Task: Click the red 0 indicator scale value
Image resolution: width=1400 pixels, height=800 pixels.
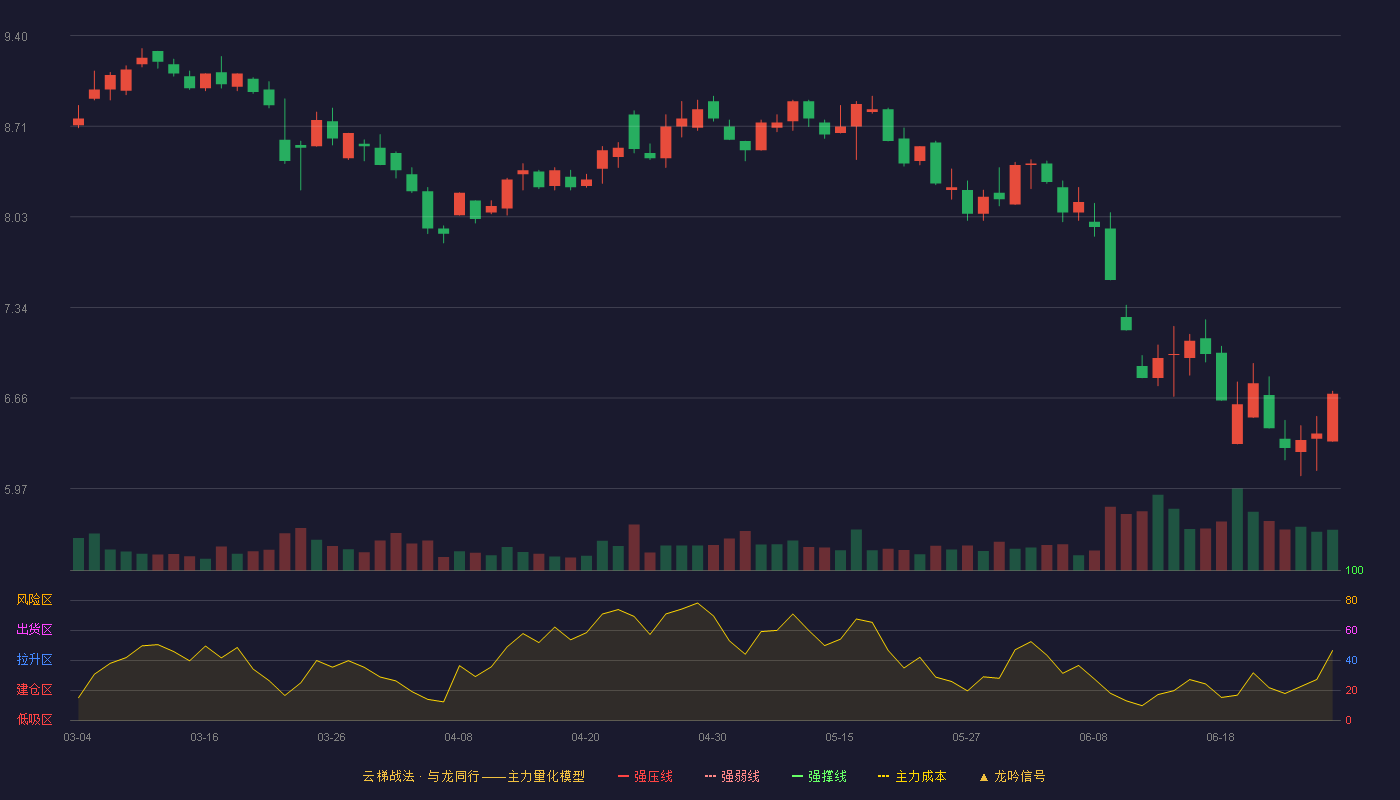Action: click(1348, 720)
